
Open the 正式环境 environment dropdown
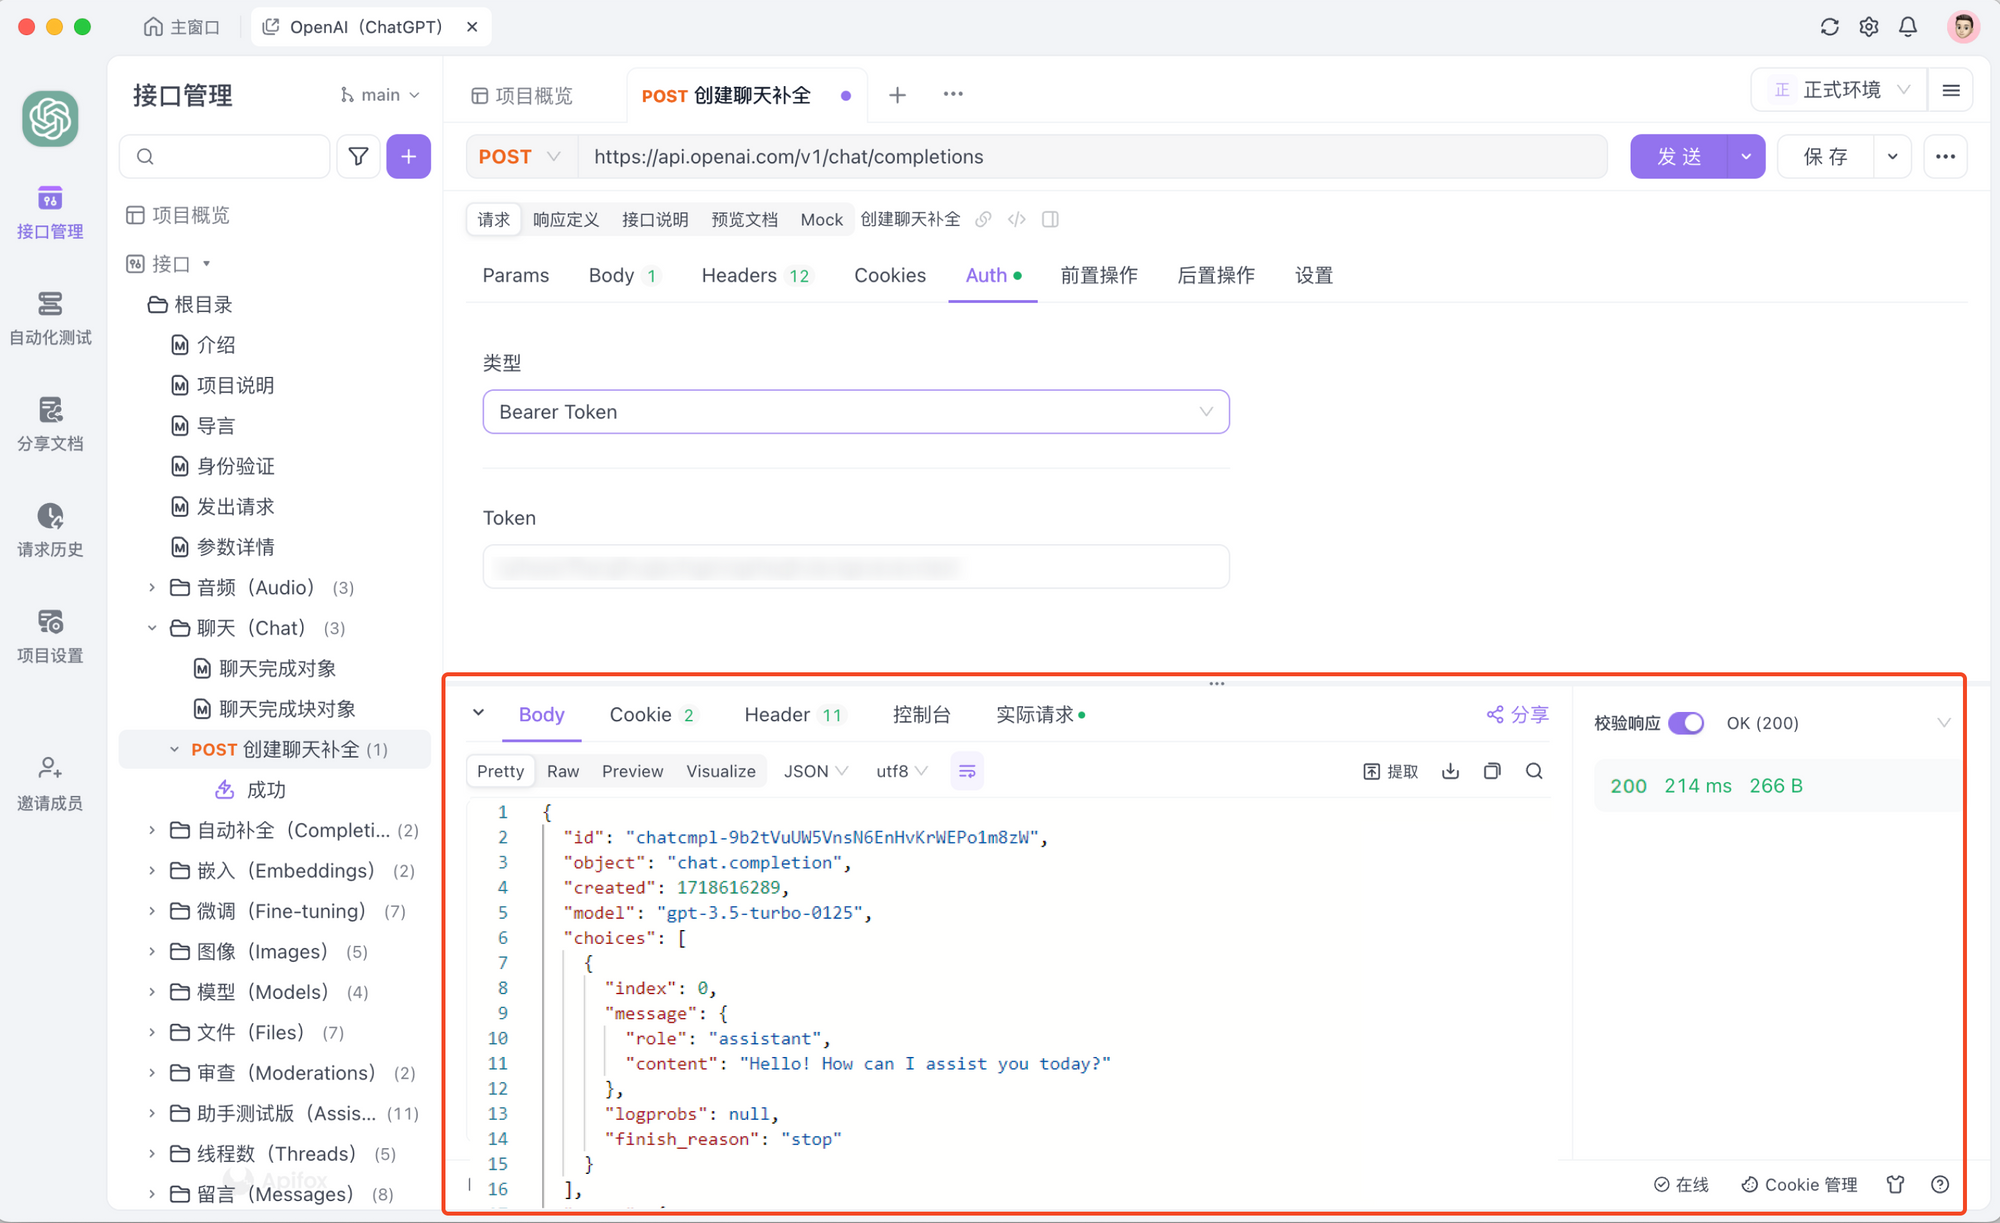pyautogui.click(x=1839, y=90)
